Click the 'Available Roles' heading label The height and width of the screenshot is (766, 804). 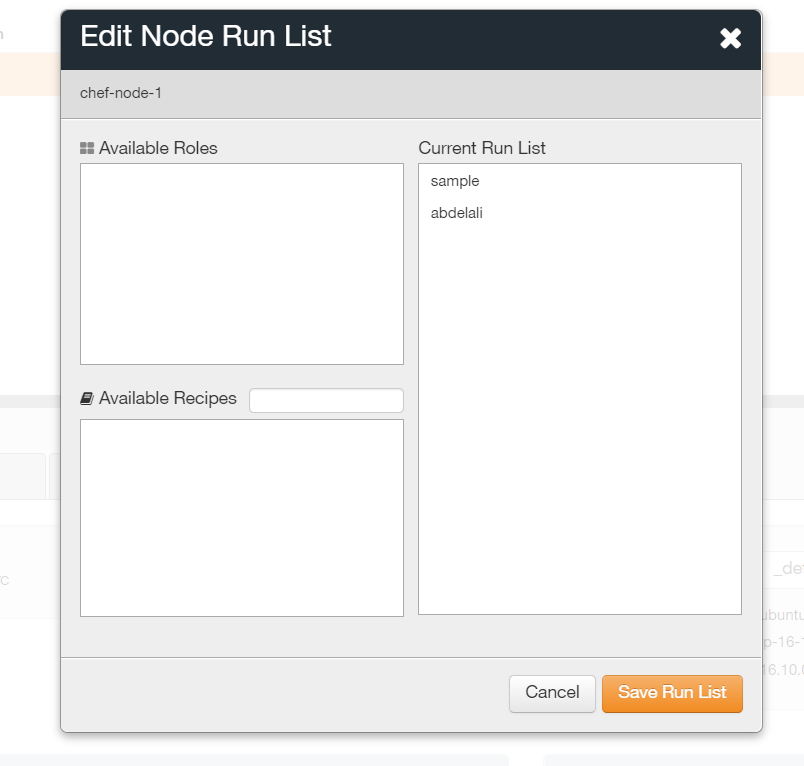pyautogui.click(x=156, y=147)
